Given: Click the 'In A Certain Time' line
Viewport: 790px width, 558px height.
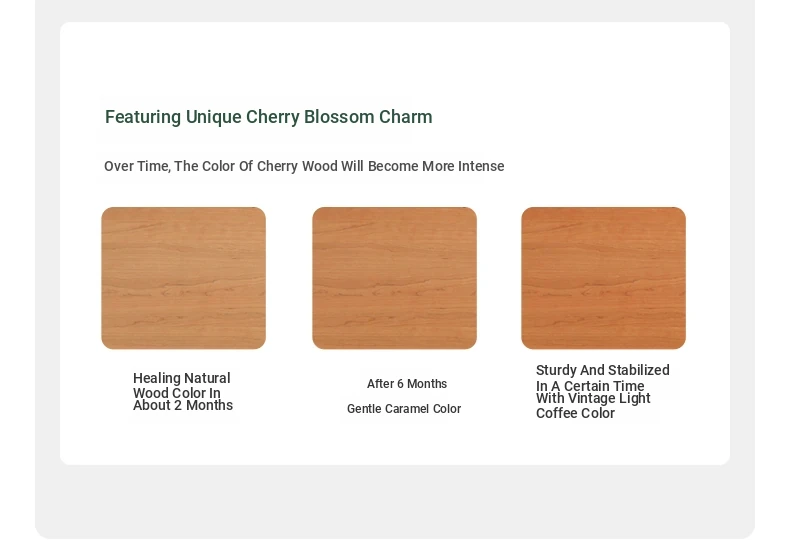Looking at the screenshot, I should (590, 386).
